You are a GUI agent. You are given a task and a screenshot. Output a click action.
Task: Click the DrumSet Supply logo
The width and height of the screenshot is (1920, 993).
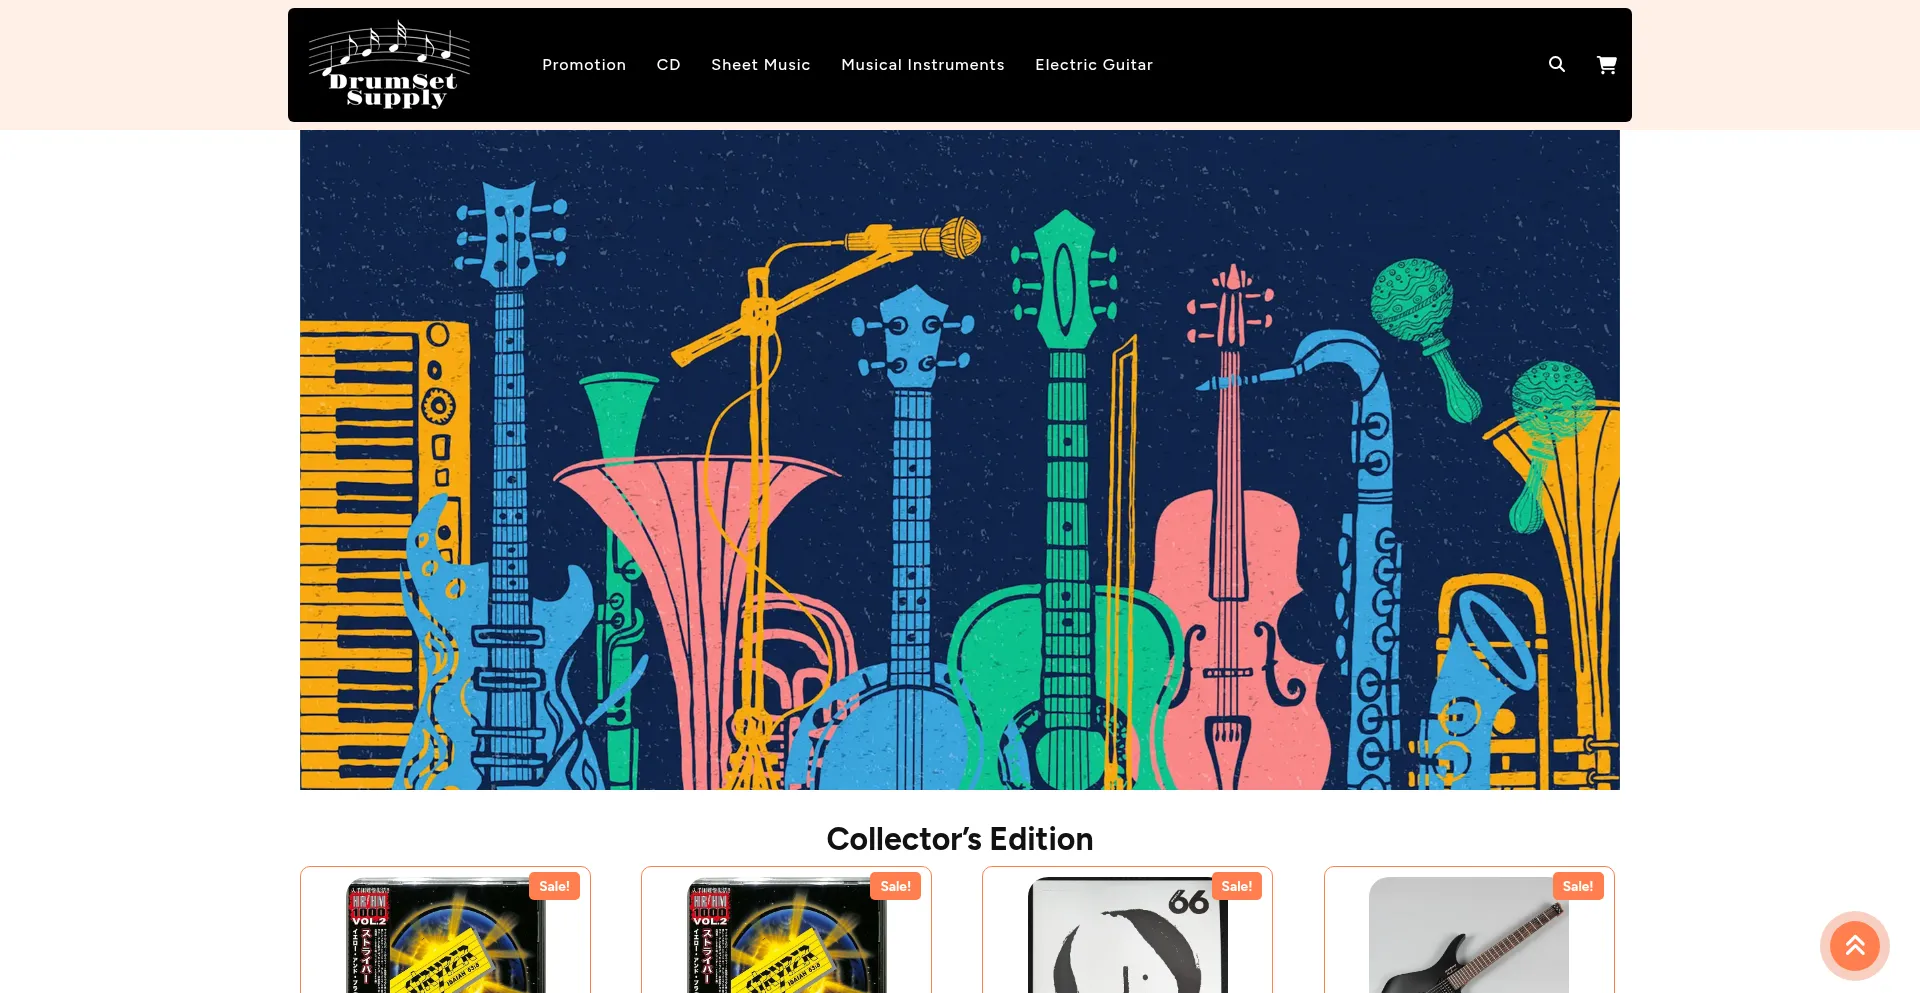(x=389, y=65)
